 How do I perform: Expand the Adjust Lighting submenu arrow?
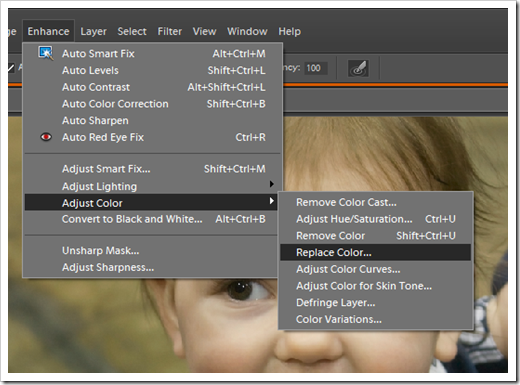pyautogui.click(x=272, y=184)
